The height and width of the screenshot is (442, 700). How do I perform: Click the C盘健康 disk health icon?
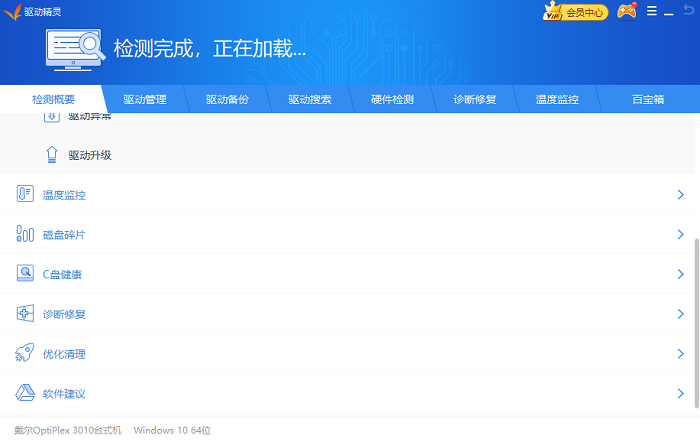pyautogui.click(x=25, y=274)
